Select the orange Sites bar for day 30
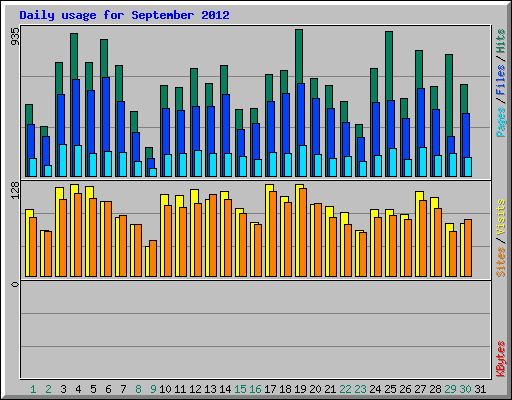Image resolution: width=512 pixels, height=400 pixels. 468,248
